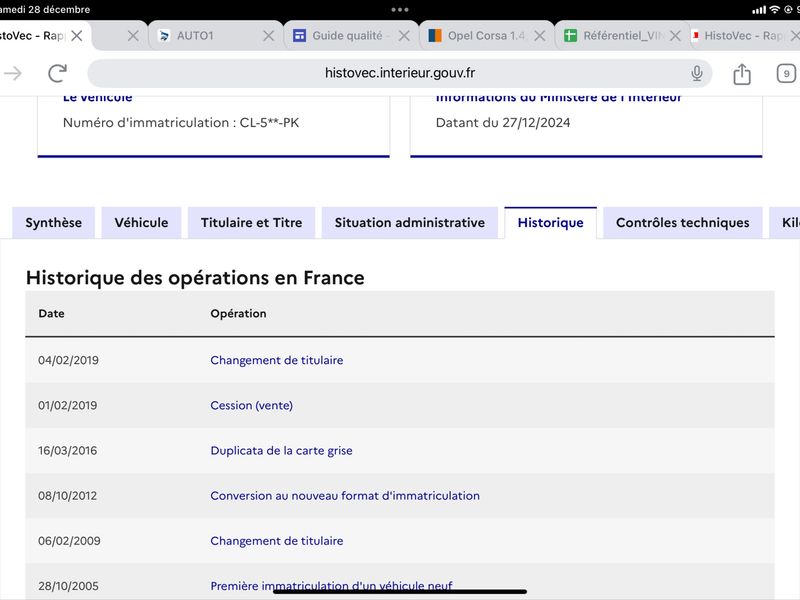Select the date 28/10/2005

(x=68, y=586)
